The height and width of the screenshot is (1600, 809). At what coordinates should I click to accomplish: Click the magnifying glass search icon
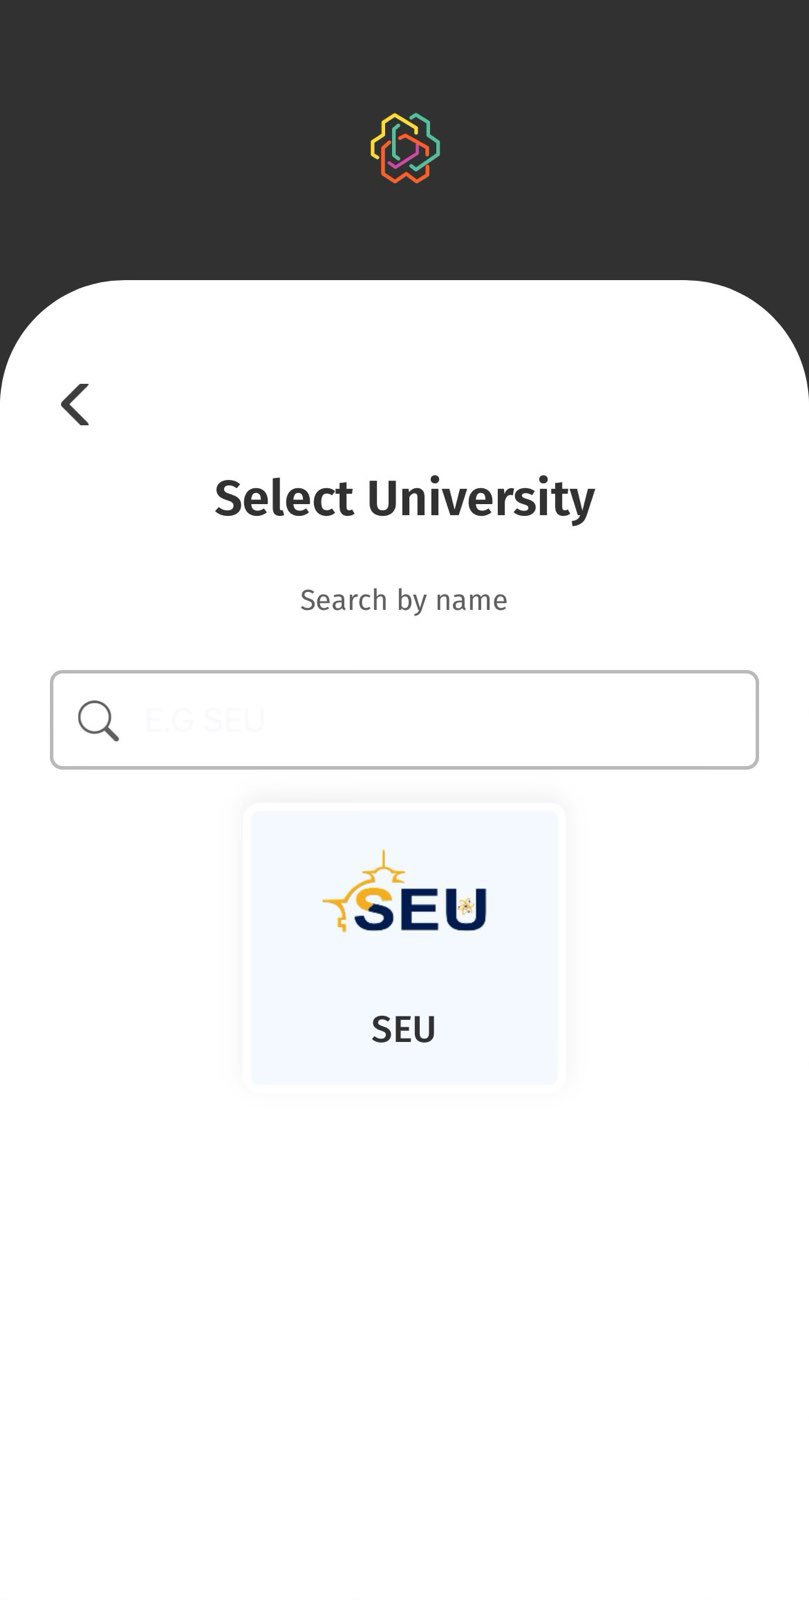(x=98, y=720)
